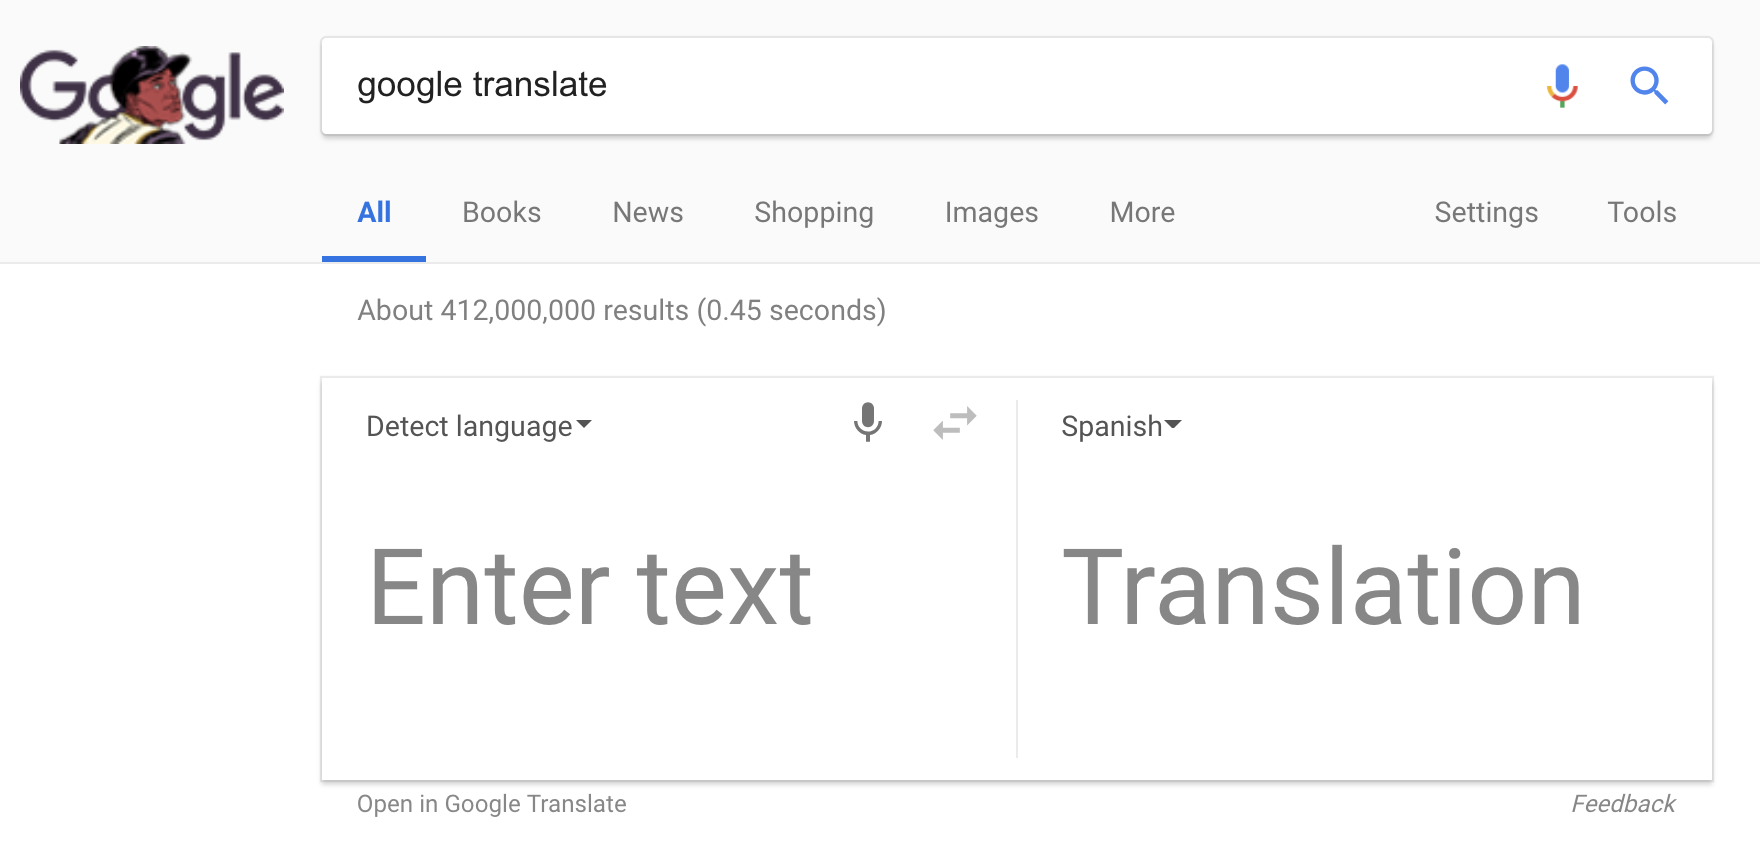Expand the Spanish target language dropdown
Screen dimensions: 1760x842
pyautogui.click(x=1121, y=427)
